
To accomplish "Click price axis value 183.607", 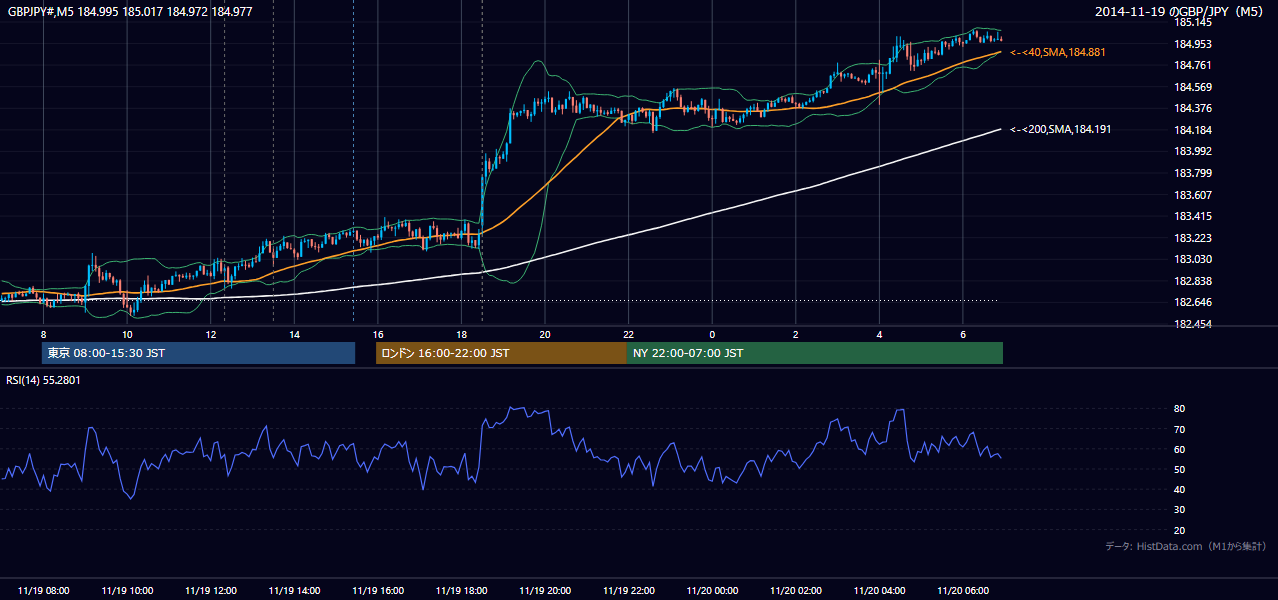I will click(x=1193, y=196).
